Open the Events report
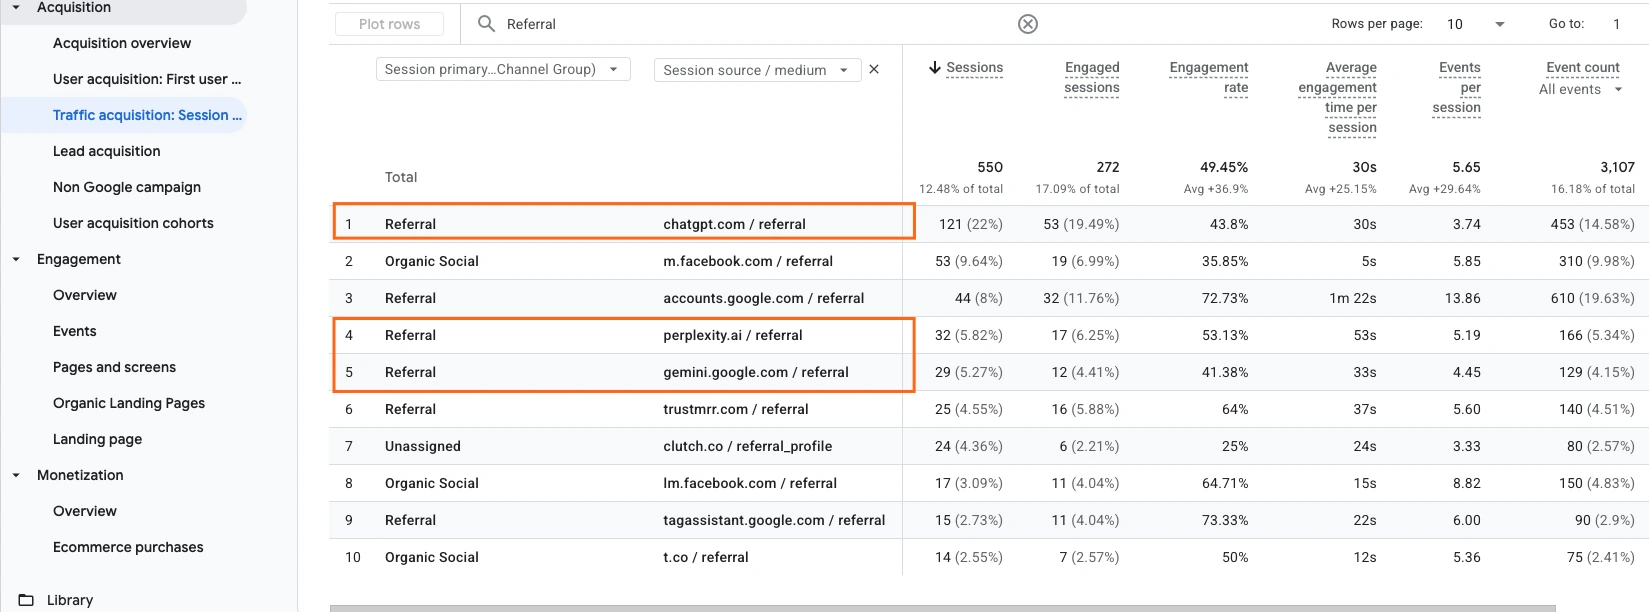Image resolution: width=1649 pixels, height=612 pixels. [x=75, y=331]
